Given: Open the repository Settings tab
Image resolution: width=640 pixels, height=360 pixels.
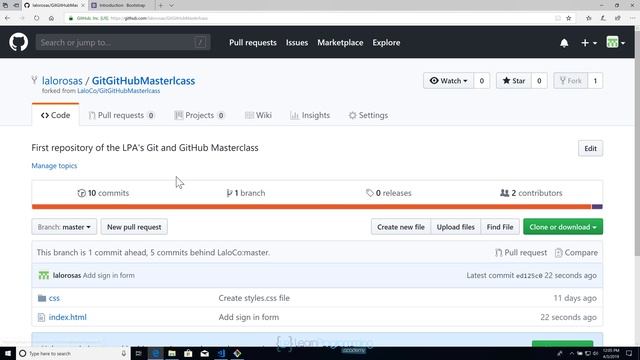Looking at the screenshot, I should tap(368, 115).
